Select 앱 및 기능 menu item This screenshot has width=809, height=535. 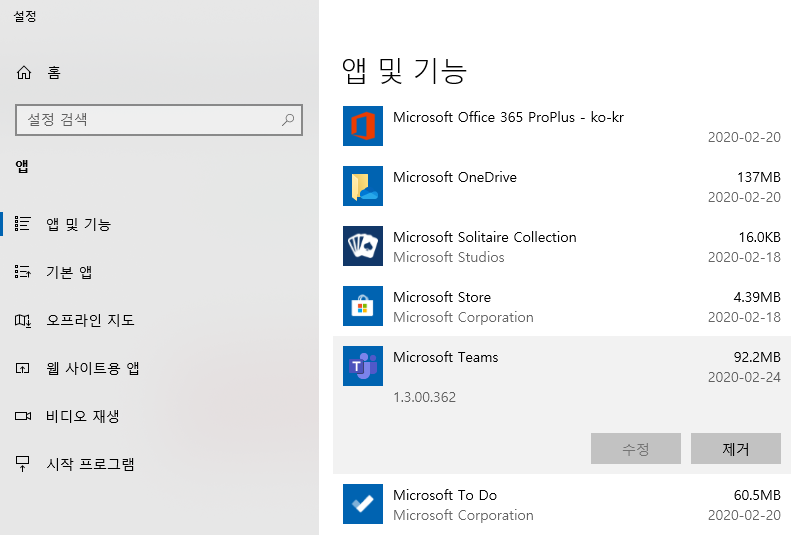tap(78, 224)
